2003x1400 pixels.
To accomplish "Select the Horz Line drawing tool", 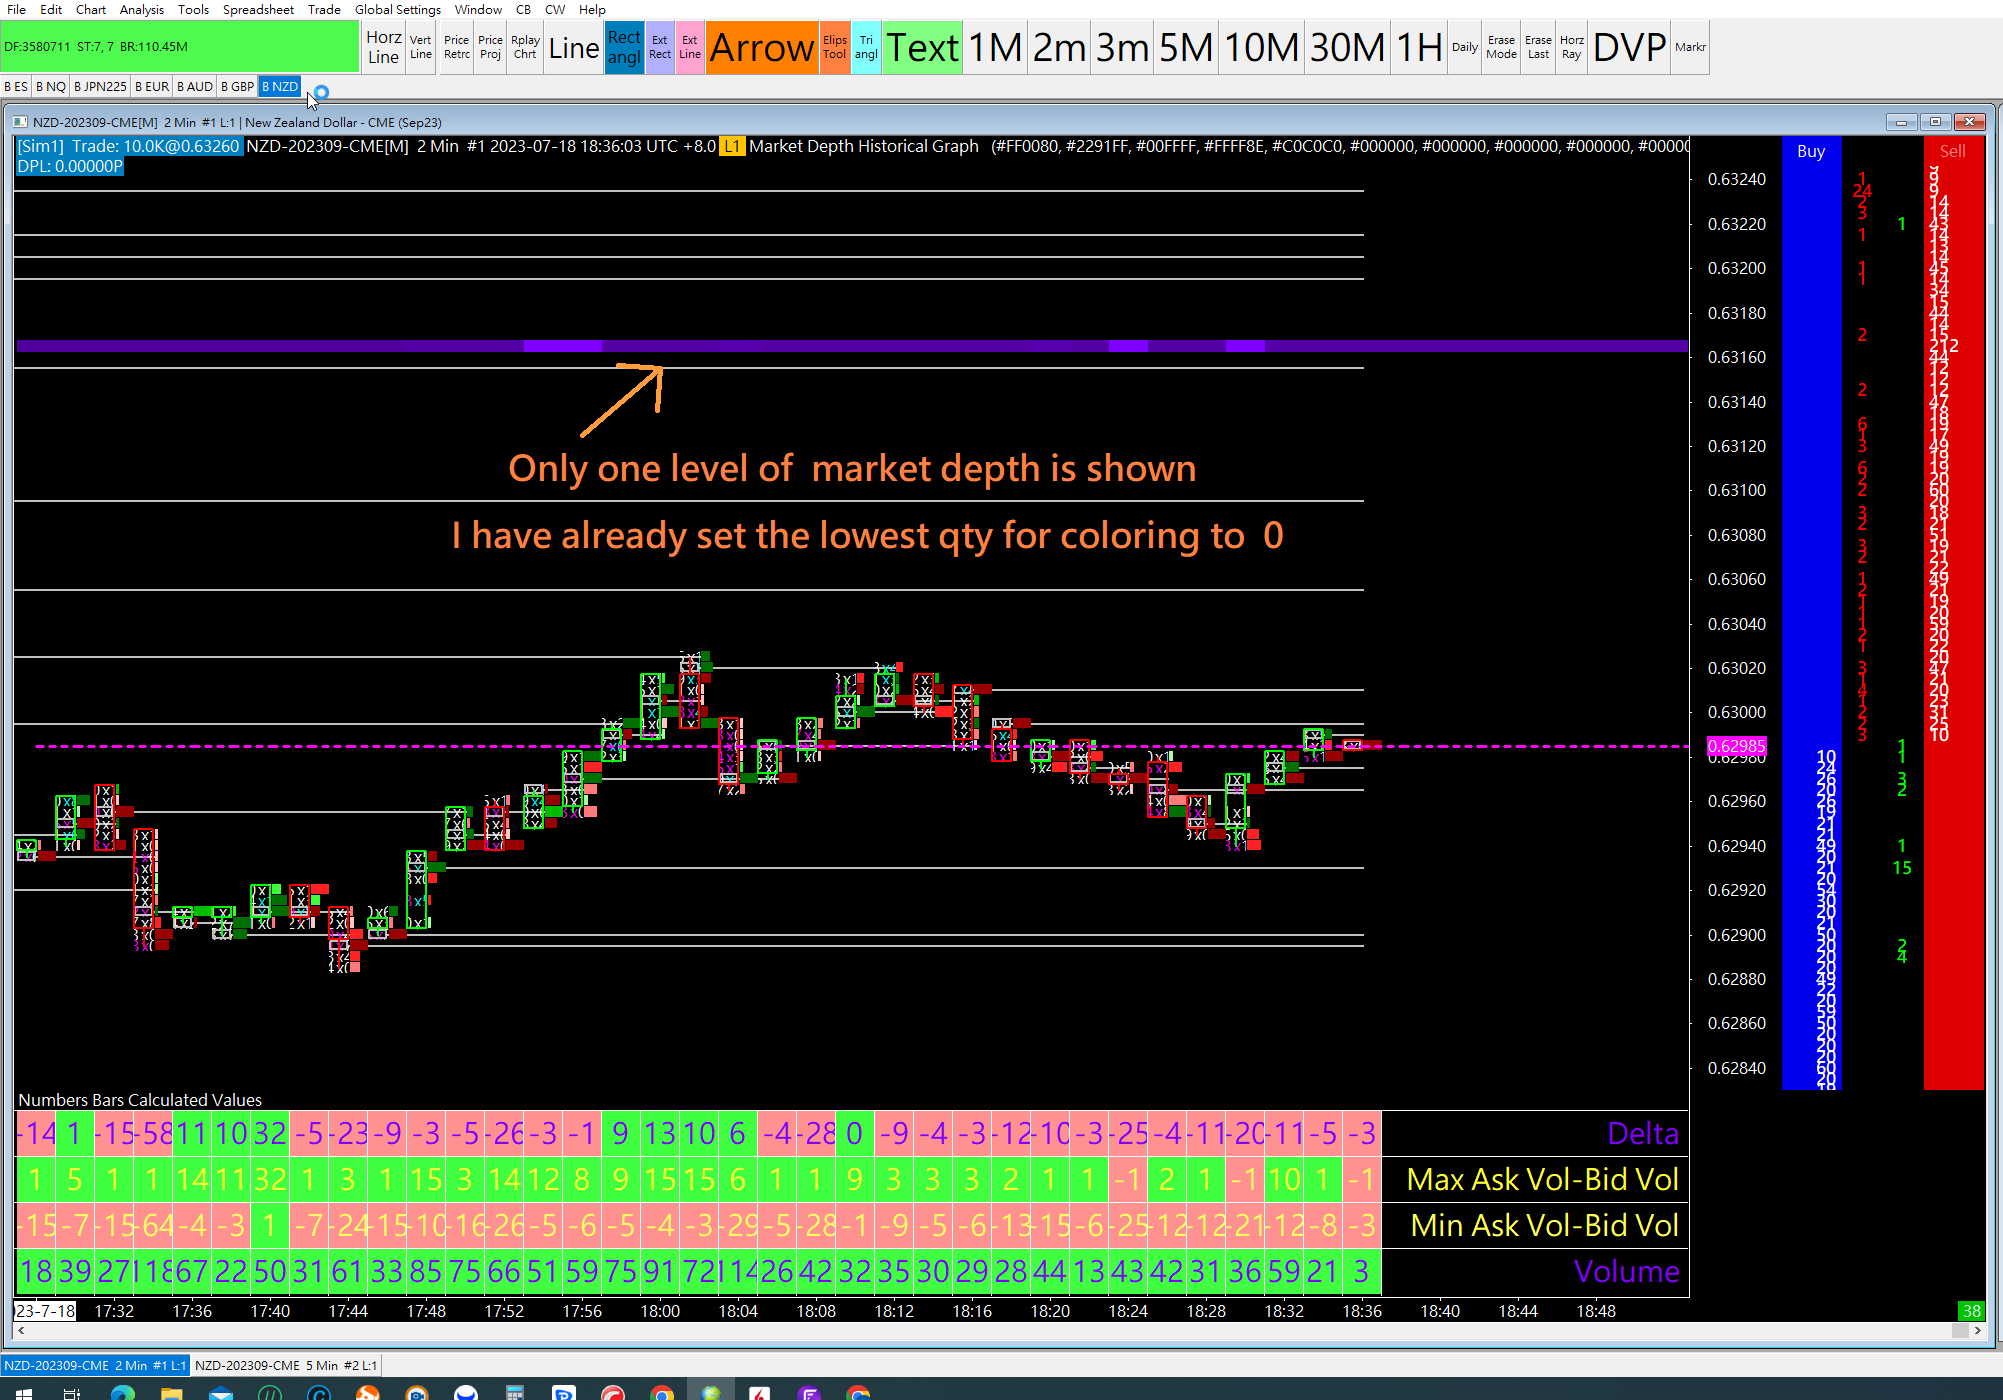I will pyautogui.click(x=383, y=47).
